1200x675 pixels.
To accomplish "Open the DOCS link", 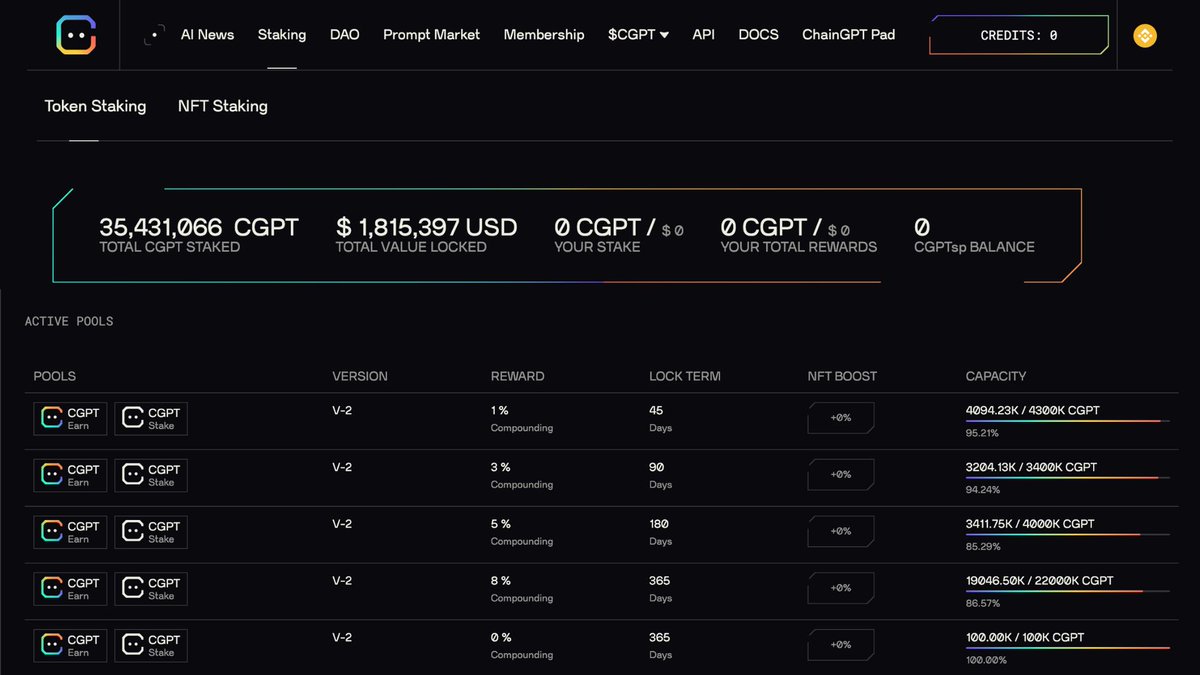I will tap(759, 35).
